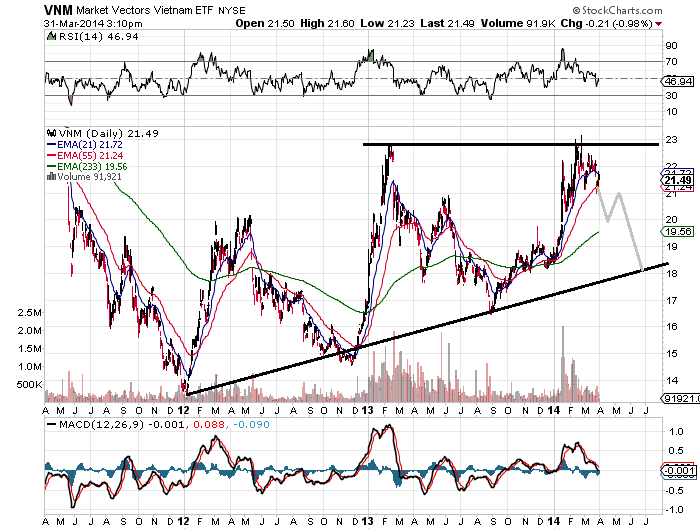
Task: Click the 30 oversold level on RSI axis
Action: pyautogui.click(x=671, y=96)
